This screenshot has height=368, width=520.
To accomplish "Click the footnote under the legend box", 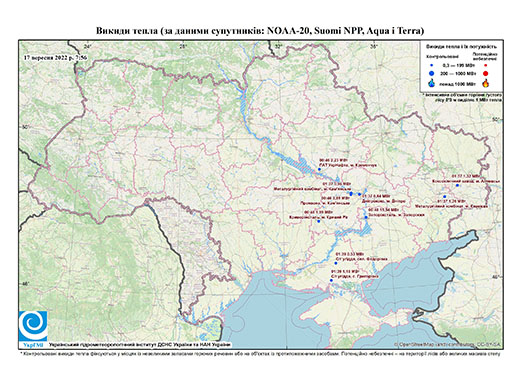I will point(463,97).
